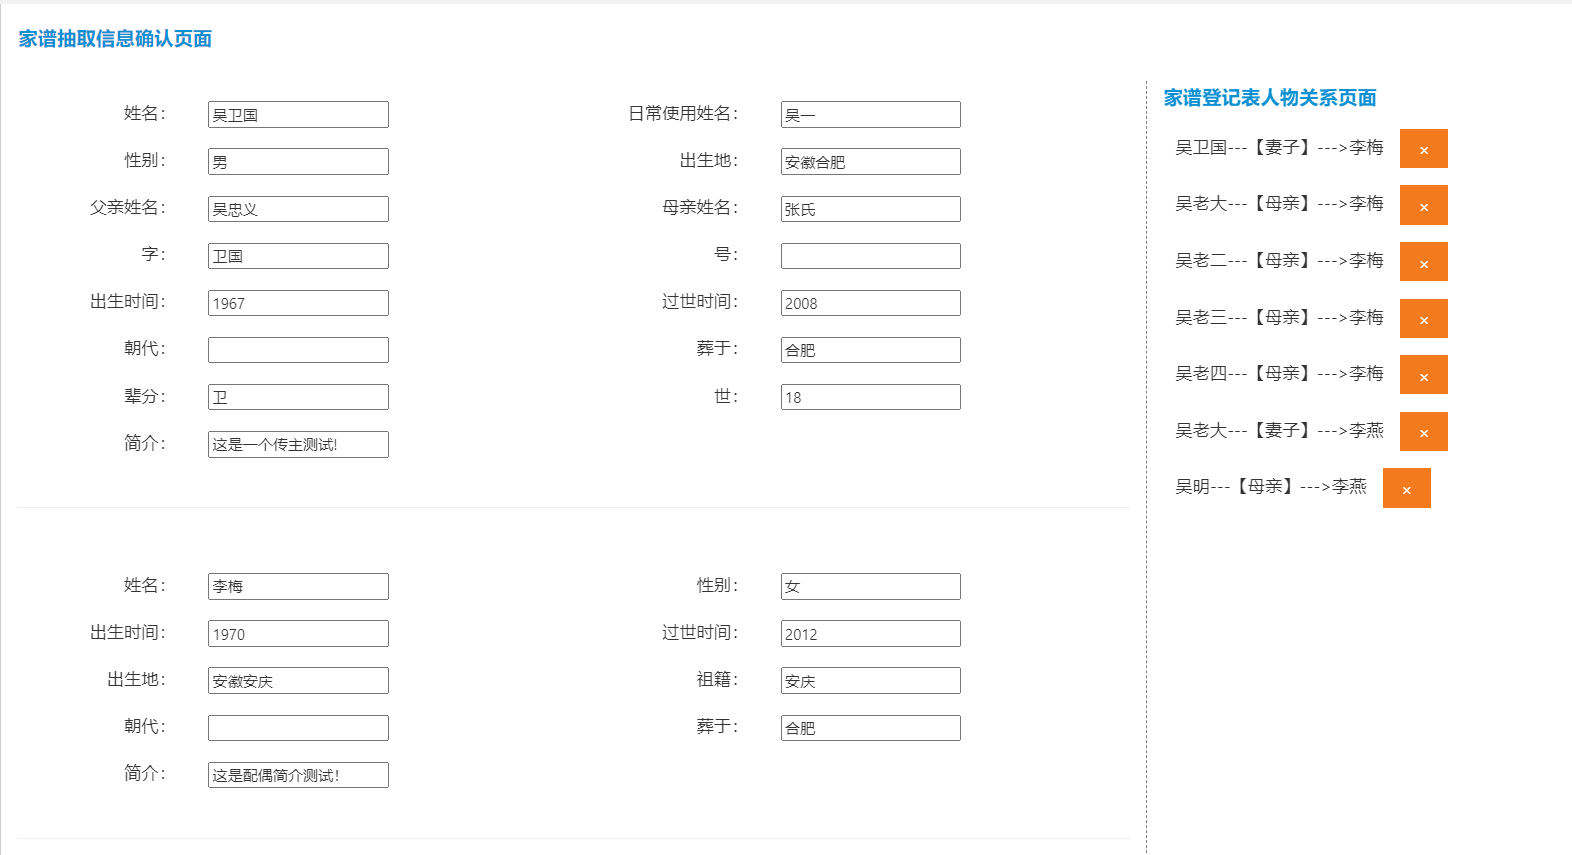Click the 世 field showing 18
This screenshot has width=1572, height=855.
[870, 397]
